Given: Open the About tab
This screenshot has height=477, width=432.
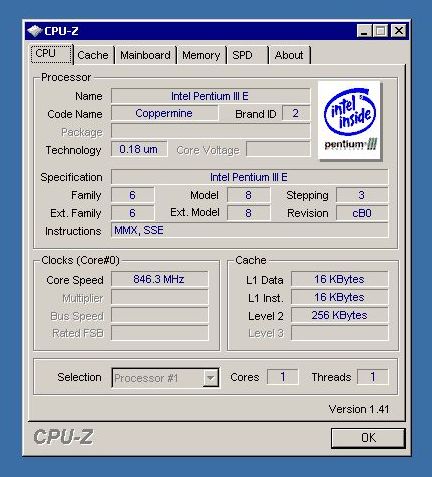Looking at the screenshot, I should 289,55.
